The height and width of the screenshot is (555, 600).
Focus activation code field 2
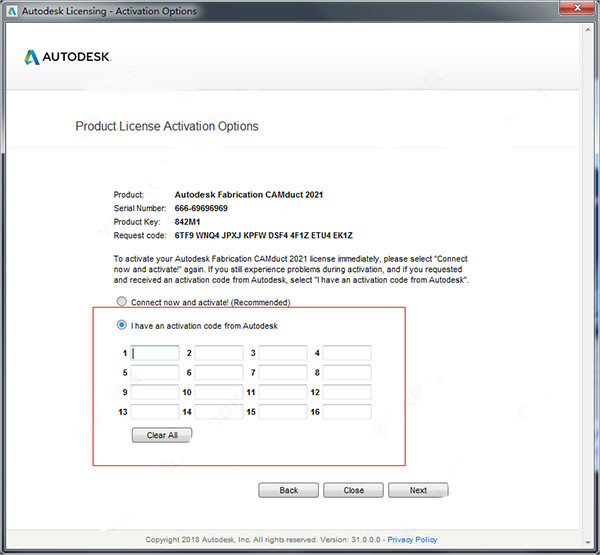click(x=219, y=353)
